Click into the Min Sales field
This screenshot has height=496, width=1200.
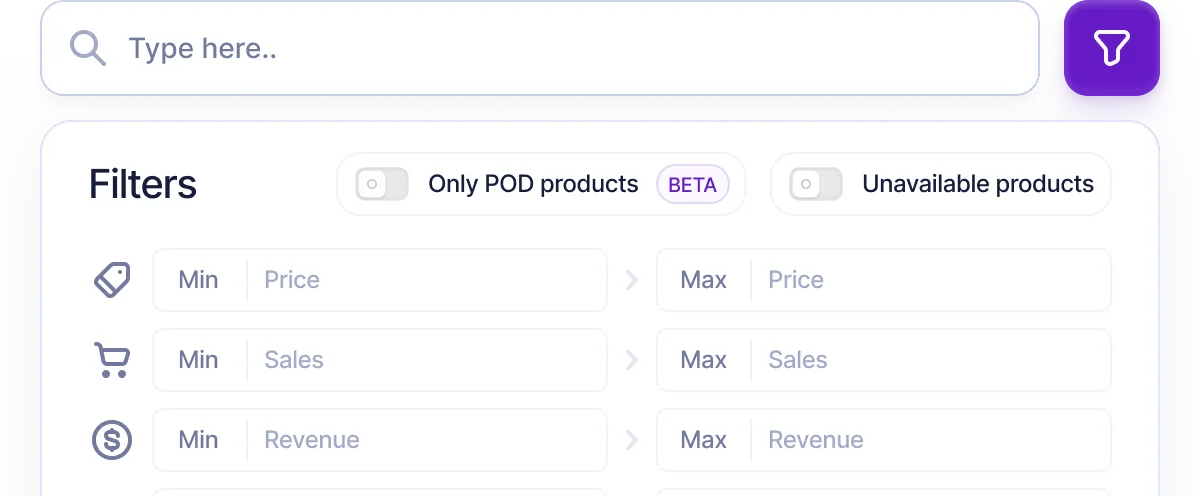(x=425, y=360)
